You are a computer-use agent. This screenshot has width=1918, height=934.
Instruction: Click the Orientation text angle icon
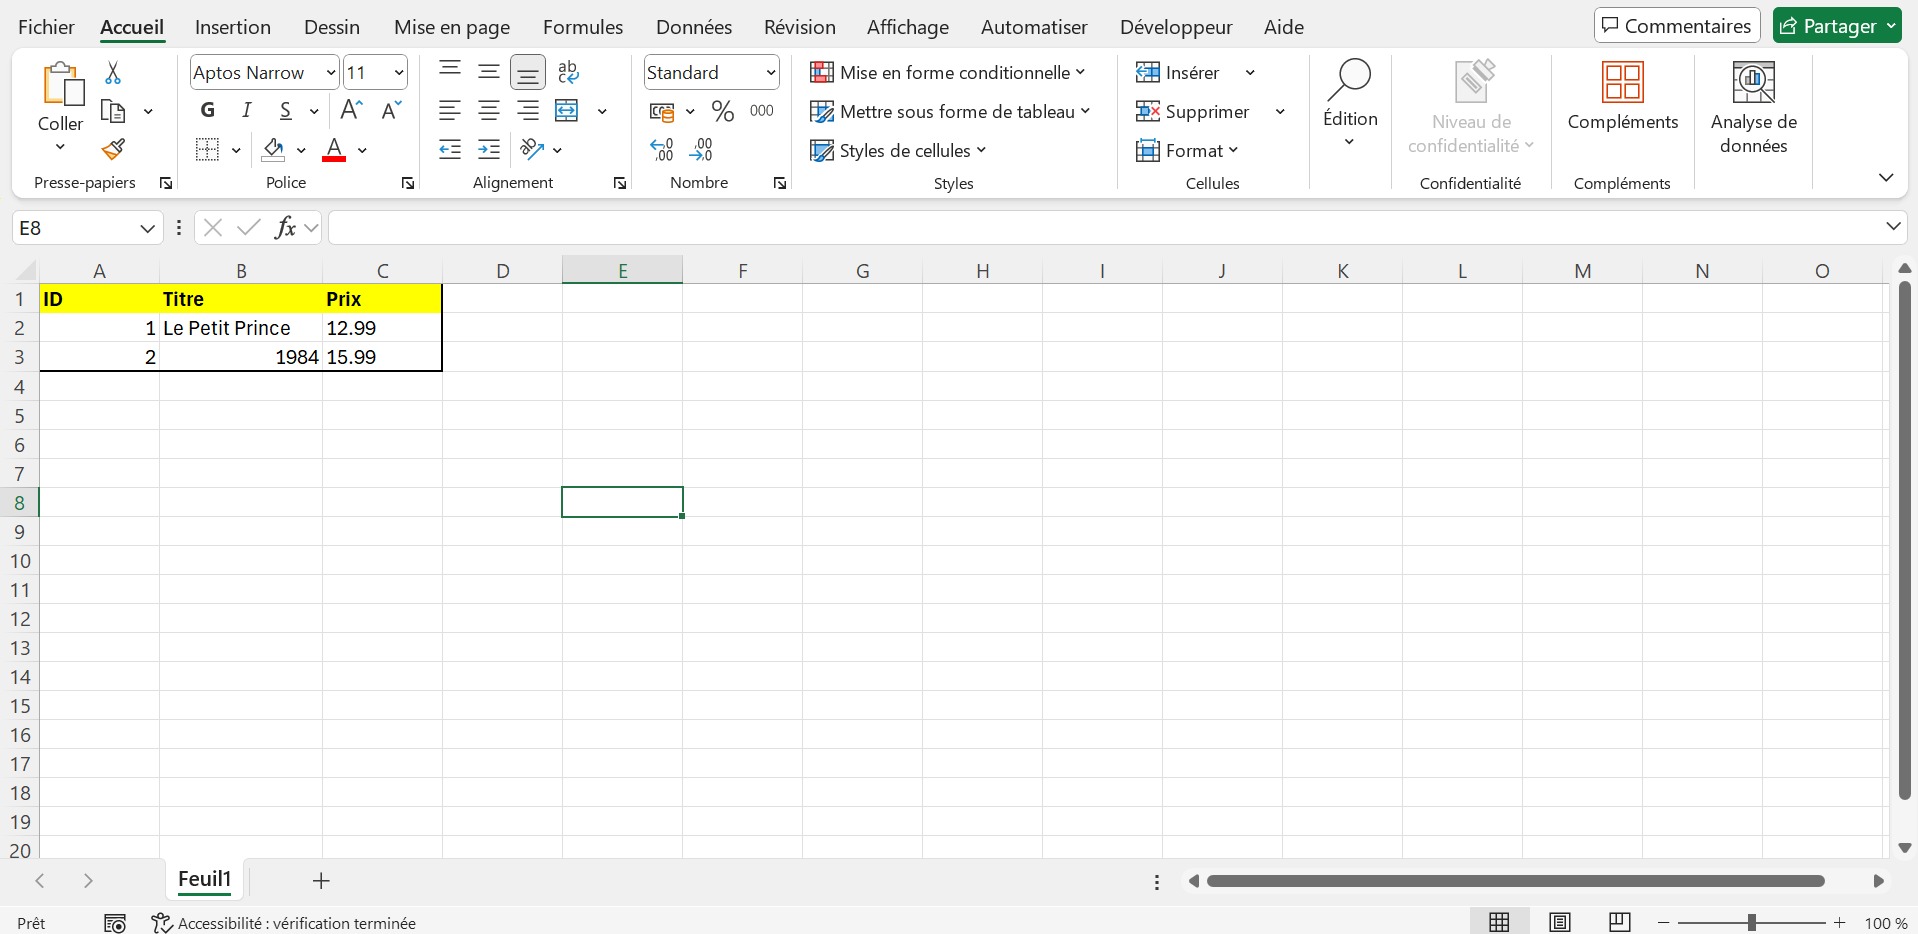[x=532, y=150]
